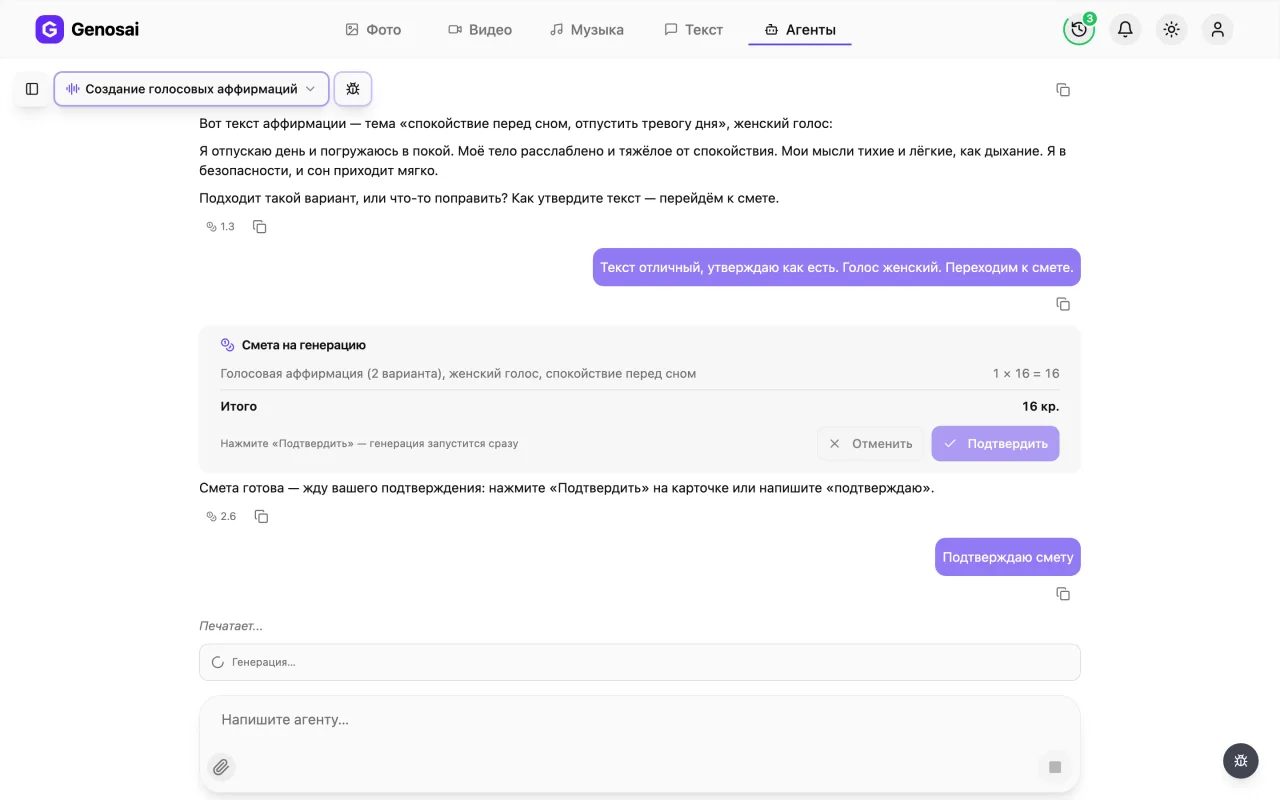Focus the "Напишите агенту..." message field
Screen dimensions: 1280x800
pyautogui.click(x=640, y=720)
